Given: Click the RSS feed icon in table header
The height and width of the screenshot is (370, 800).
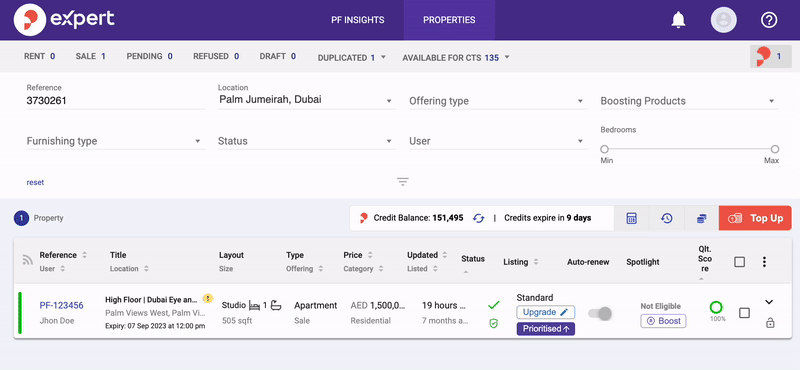Looking at the screenshot, I should [x=28, y=260].
